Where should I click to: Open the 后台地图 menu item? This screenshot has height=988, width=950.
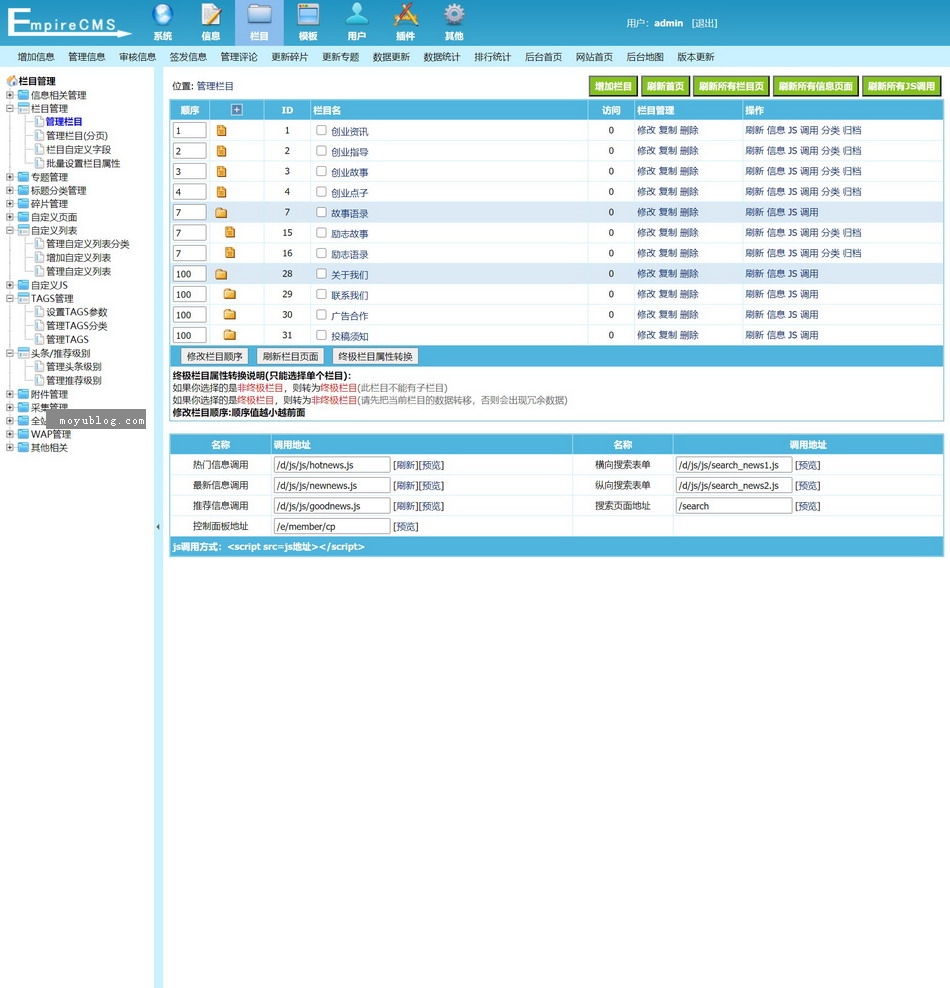[x=645, y=57]
